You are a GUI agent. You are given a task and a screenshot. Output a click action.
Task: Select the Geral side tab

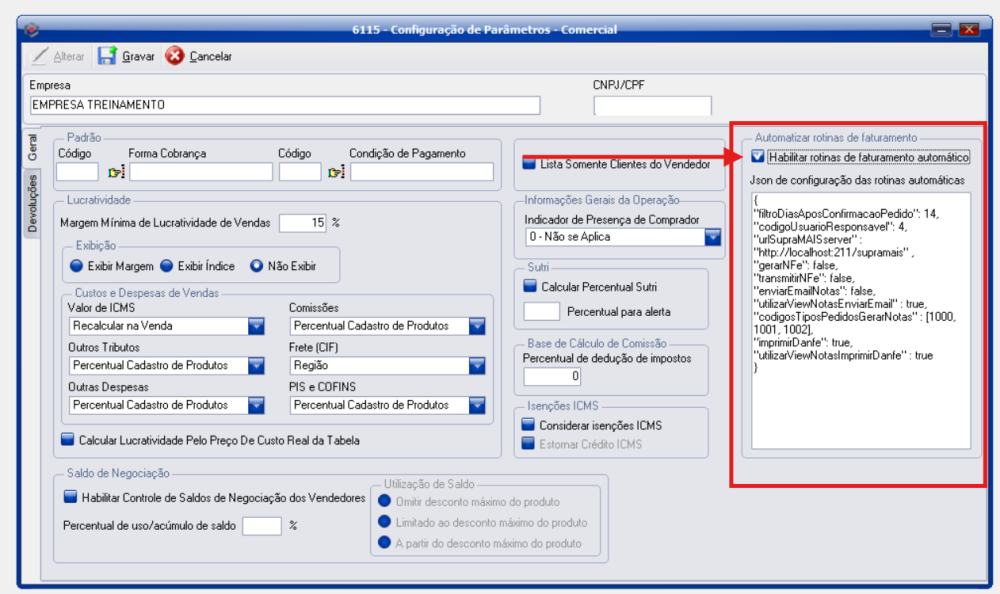32,147
